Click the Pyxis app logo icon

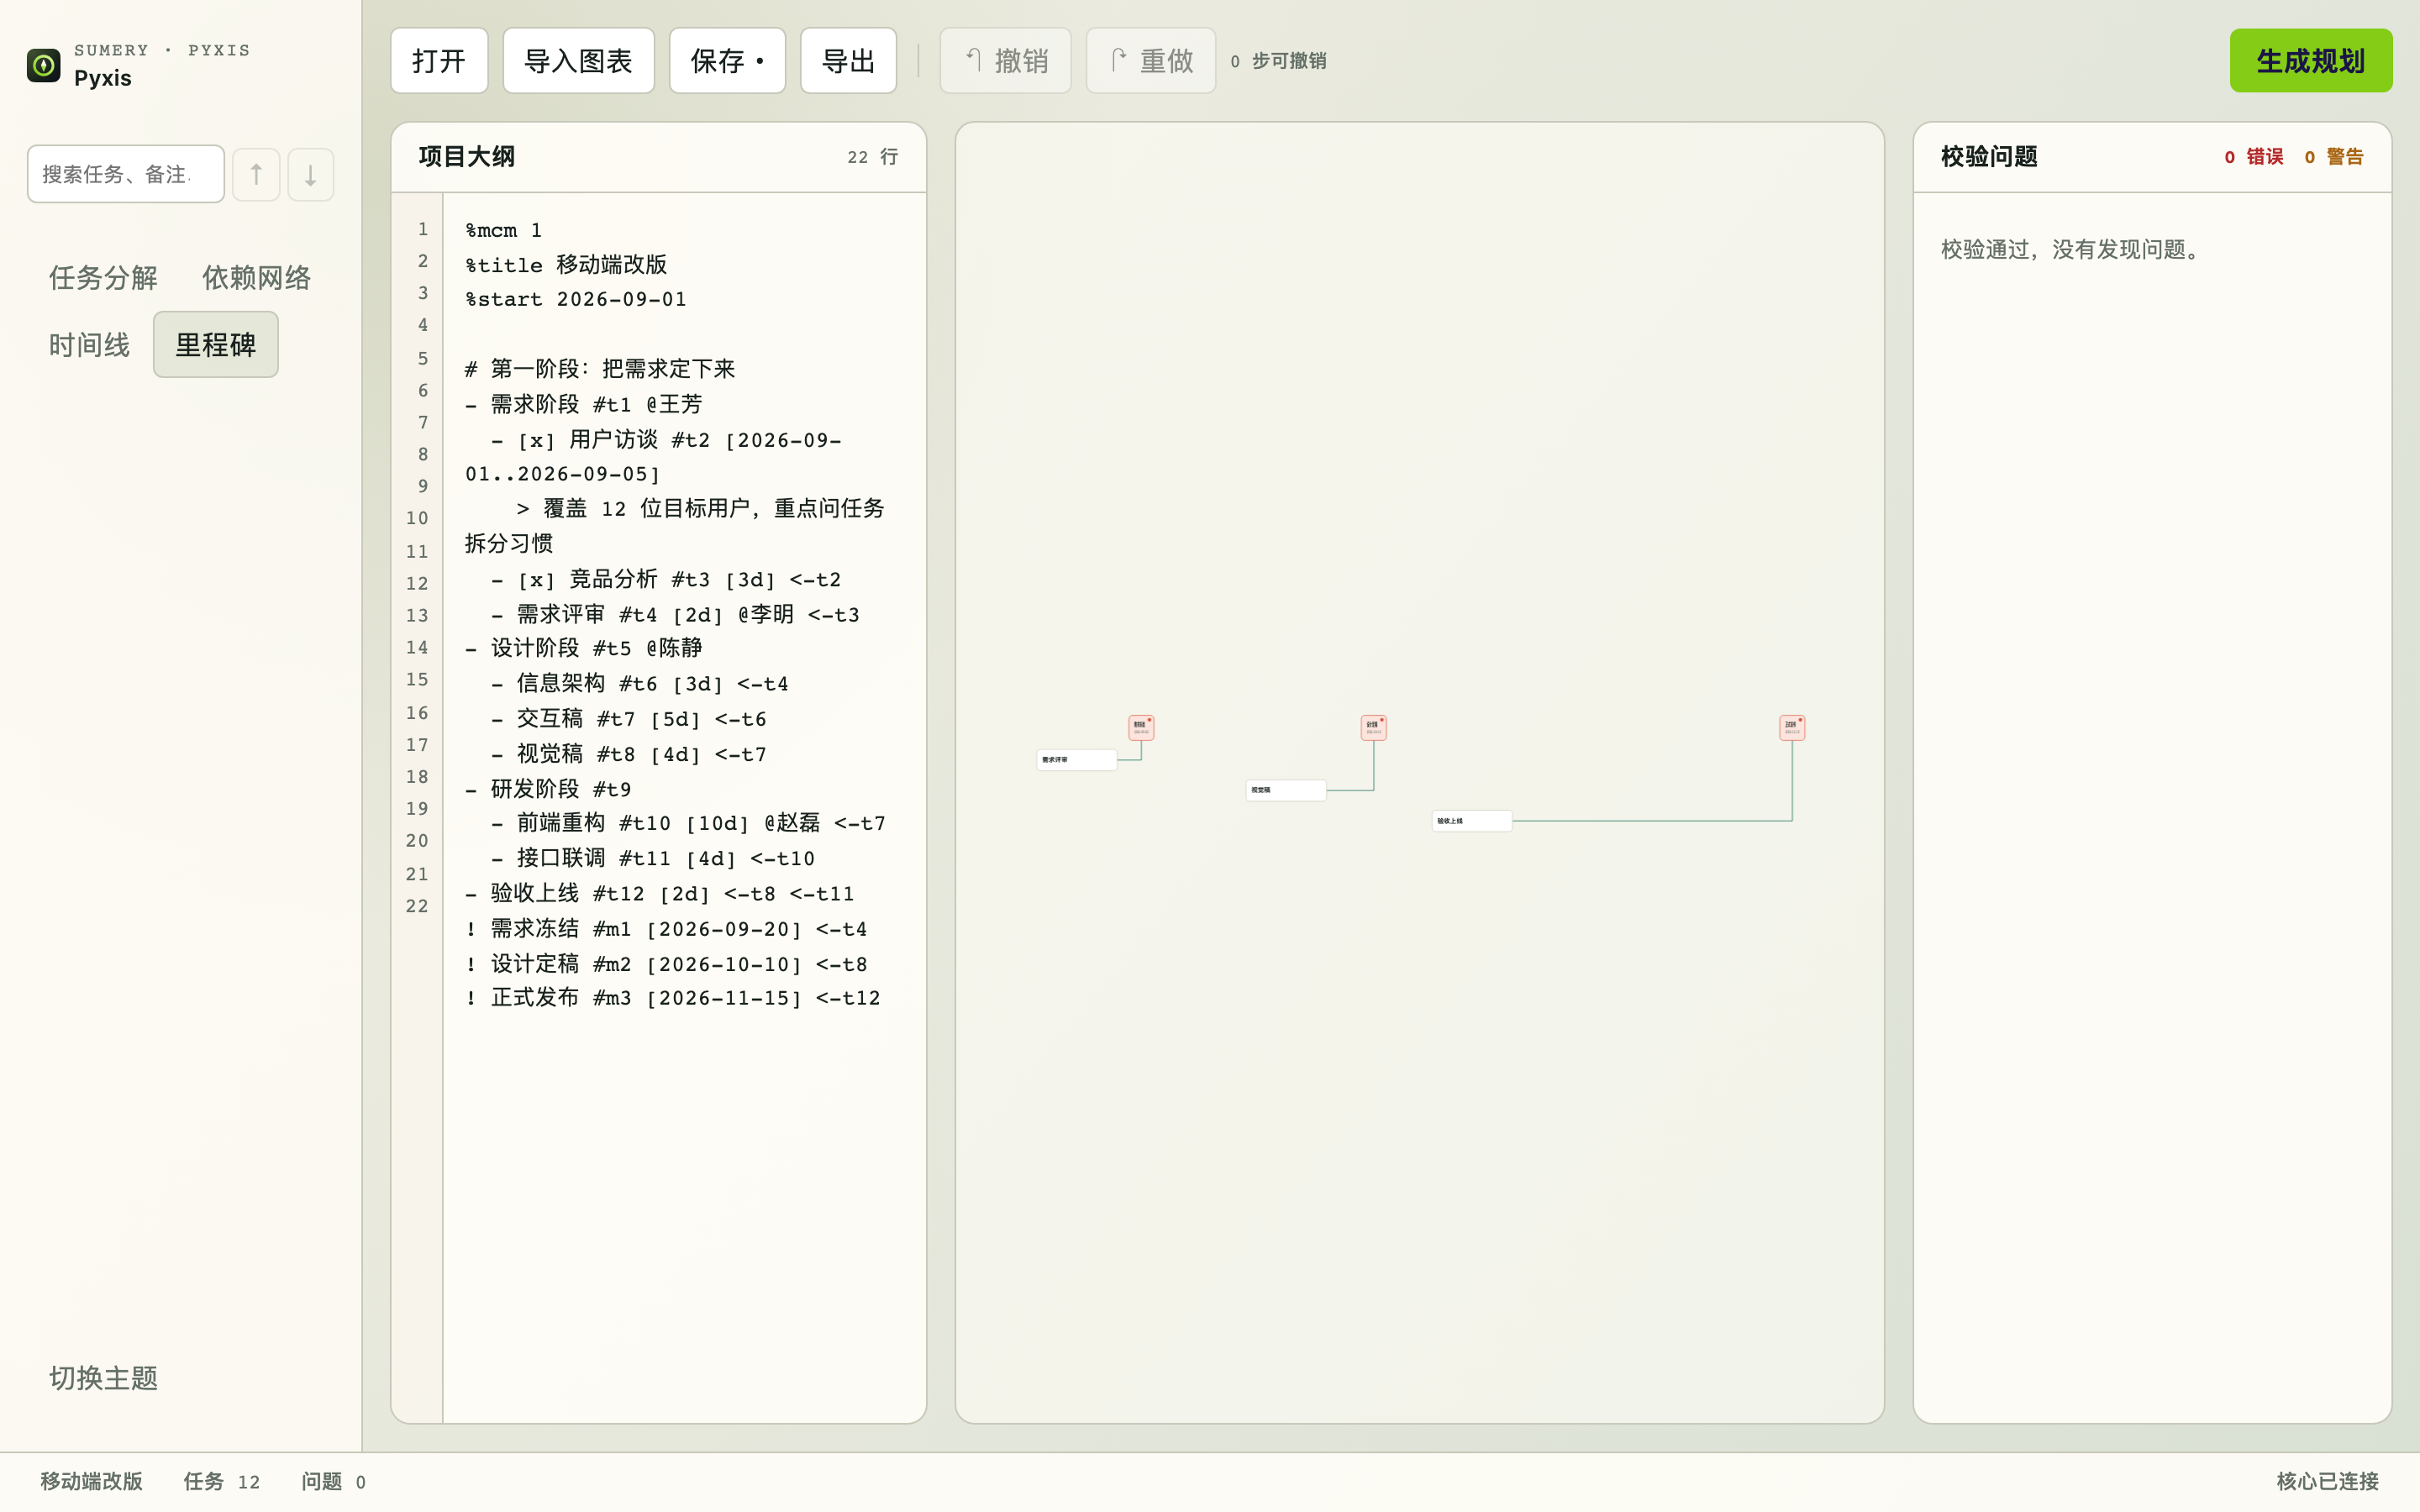pos(43,65)
